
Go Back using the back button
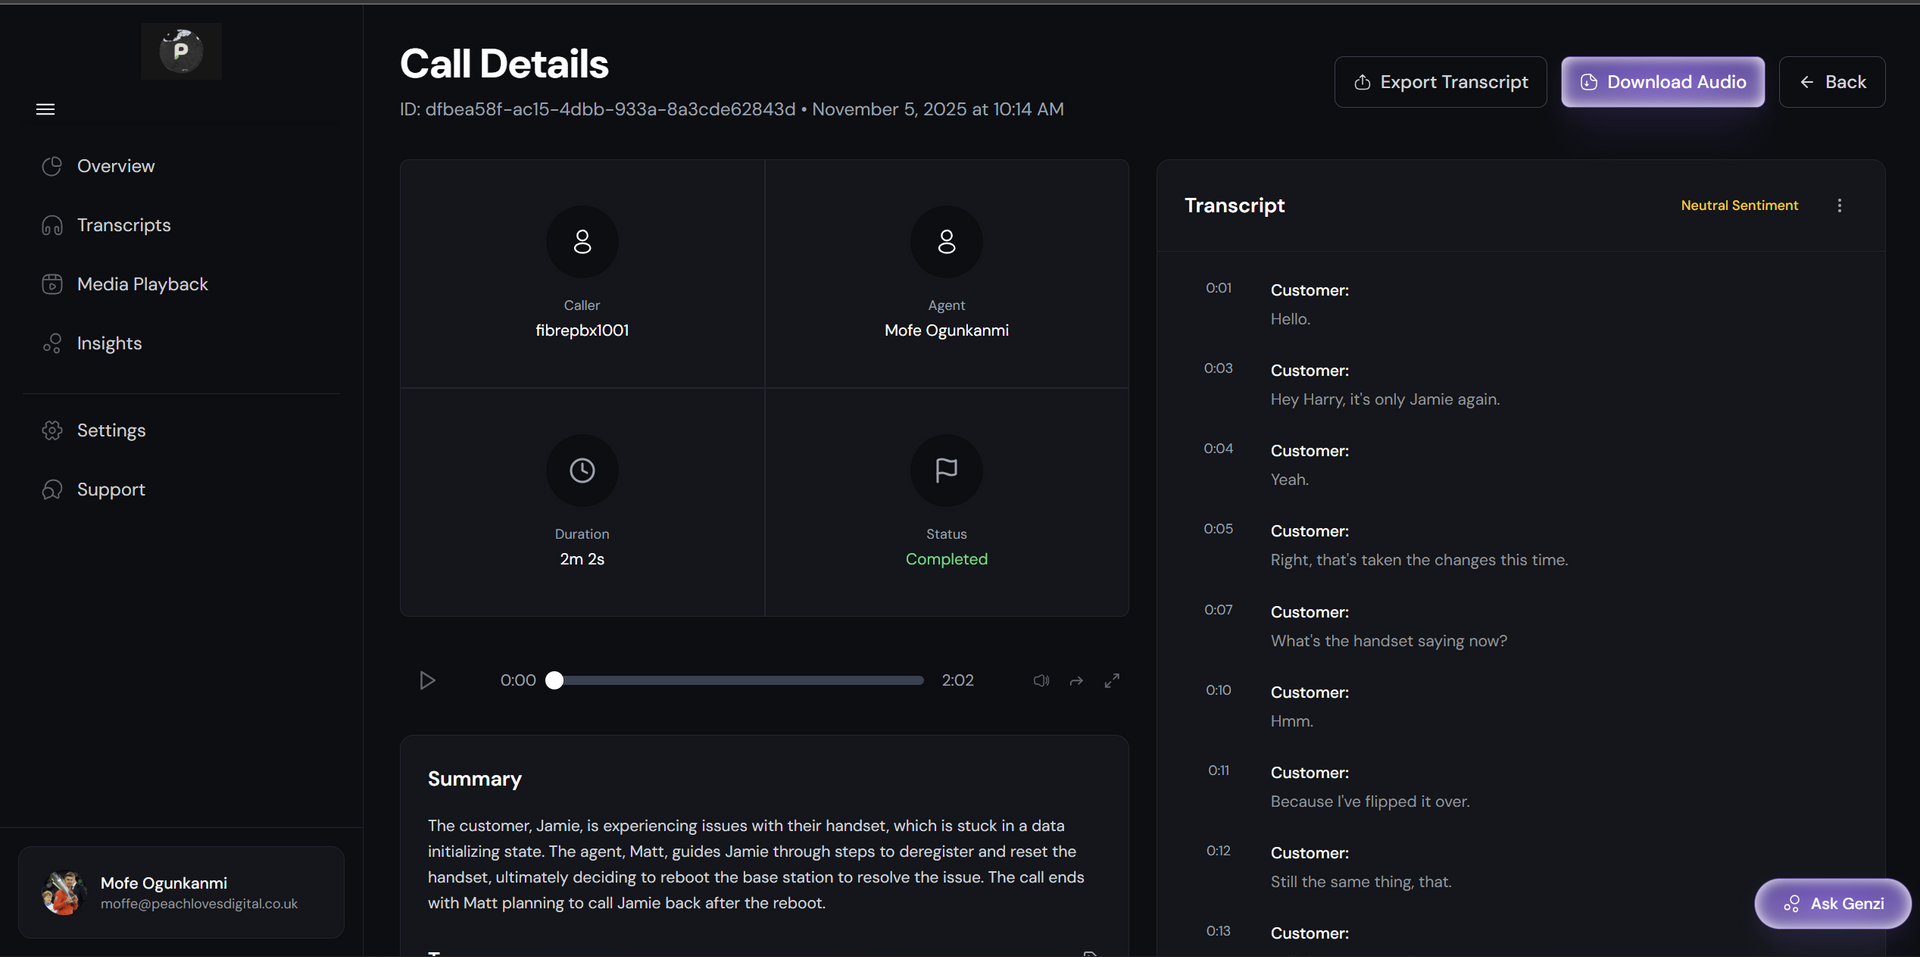pyautogui.click(x=1832, y=82)
